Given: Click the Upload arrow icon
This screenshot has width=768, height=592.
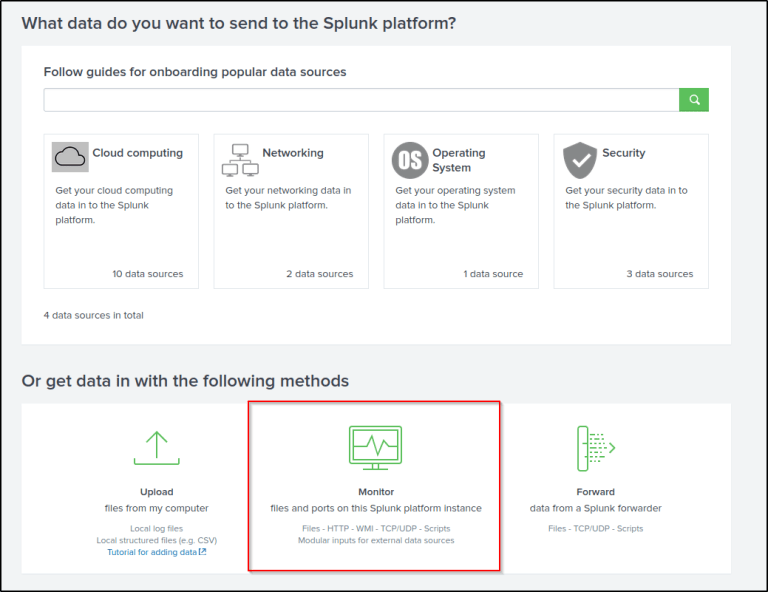Looking at the screenshot, I should click(x=157, y=448).
